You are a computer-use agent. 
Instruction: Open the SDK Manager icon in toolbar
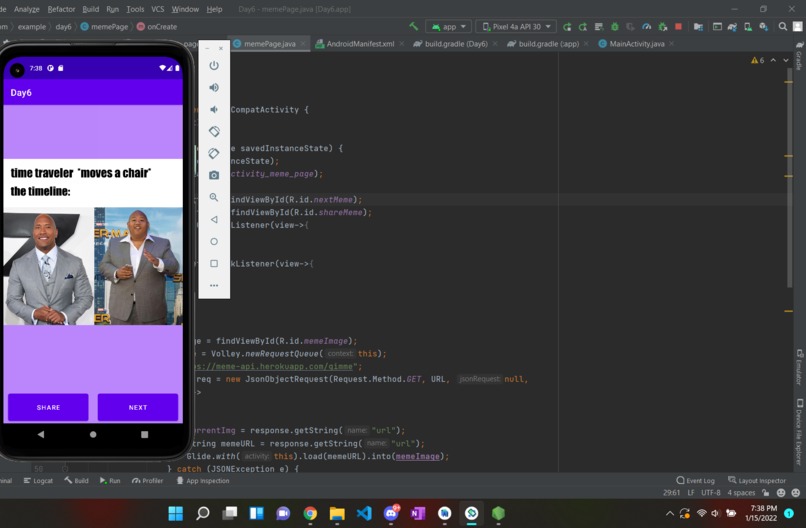tap(764, 26)
